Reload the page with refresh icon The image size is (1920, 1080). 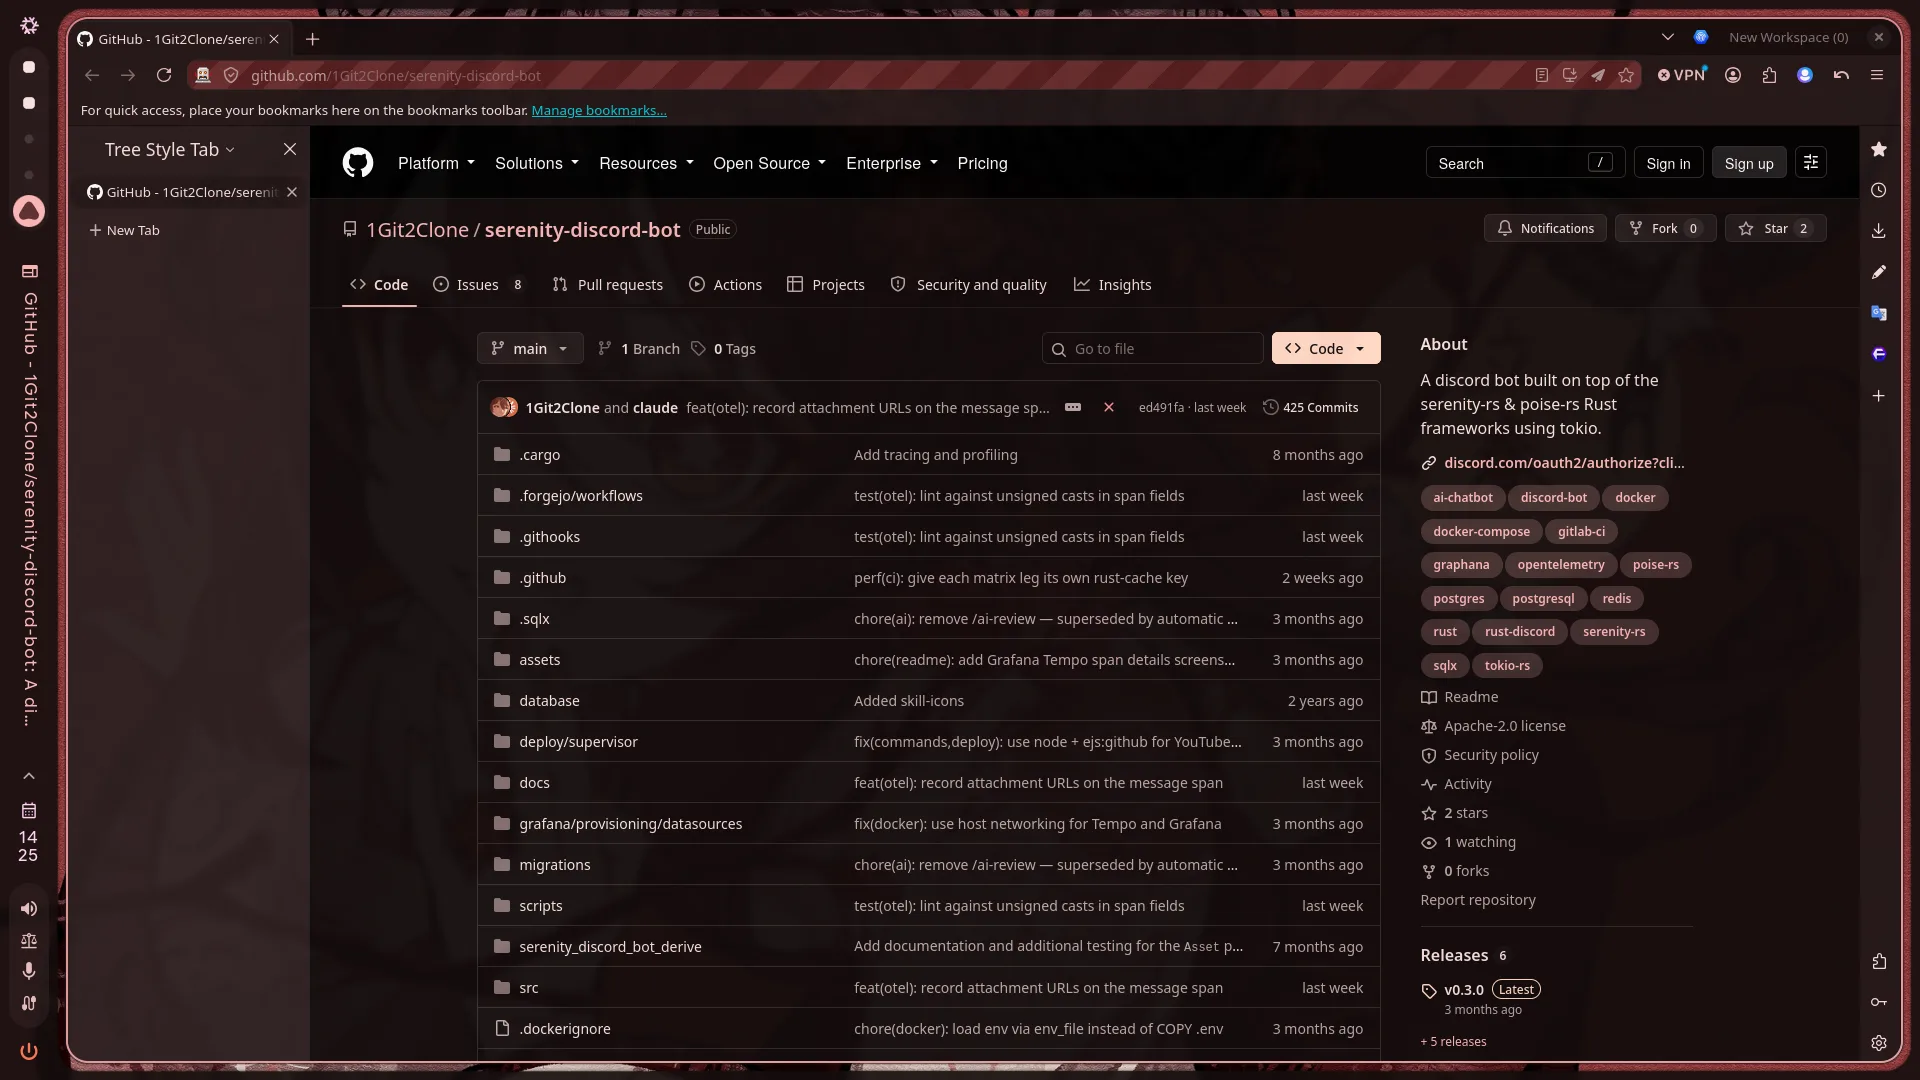click(x=164, y=75)
